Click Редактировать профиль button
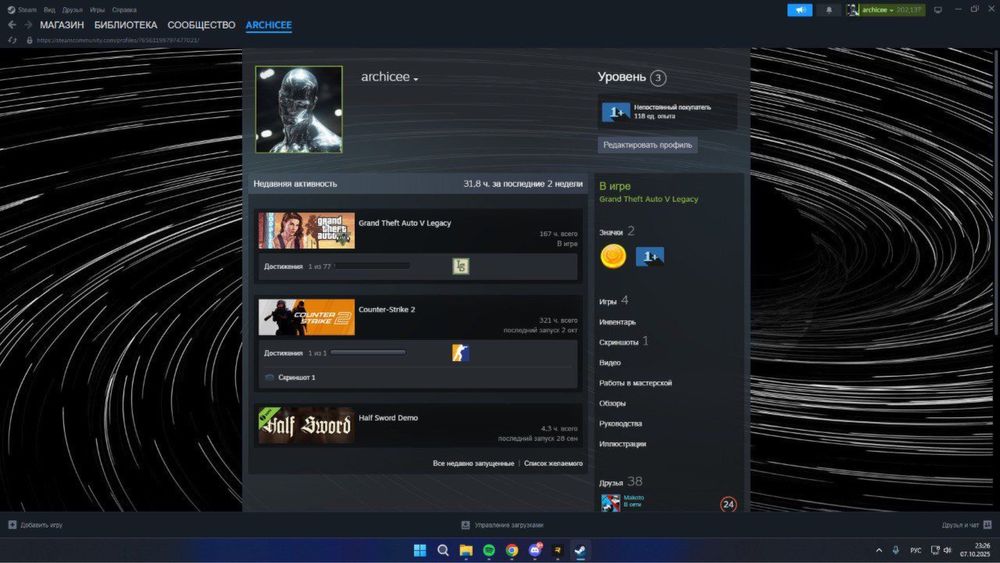The image size is (1000, 563). point(647,145)
